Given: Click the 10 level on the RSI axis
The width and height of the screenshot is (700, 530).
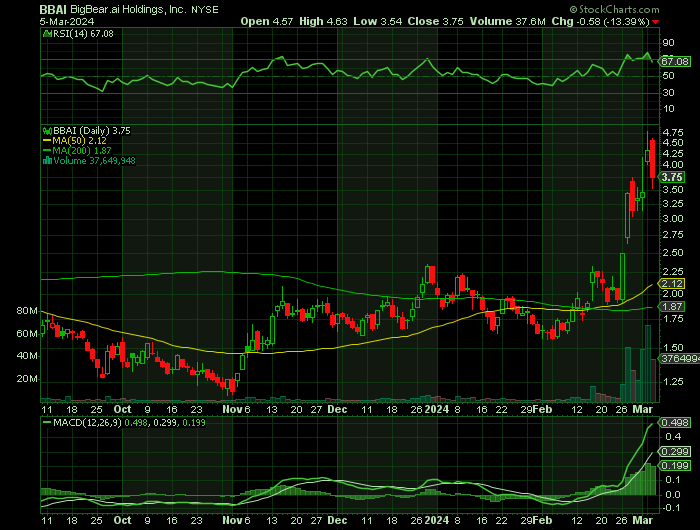Looking at the screenshot, I should point(668,109).
